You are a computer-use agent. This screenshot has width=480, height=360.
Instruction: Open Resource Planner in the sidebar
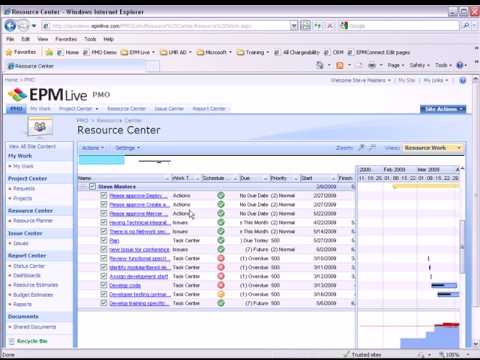[33, 221]
